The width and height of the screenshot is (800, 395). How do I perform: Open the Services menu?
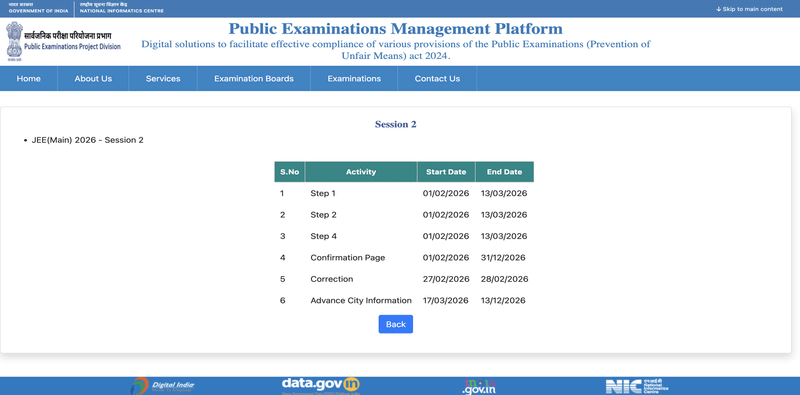pyautogui.click(x=163, y=79)
